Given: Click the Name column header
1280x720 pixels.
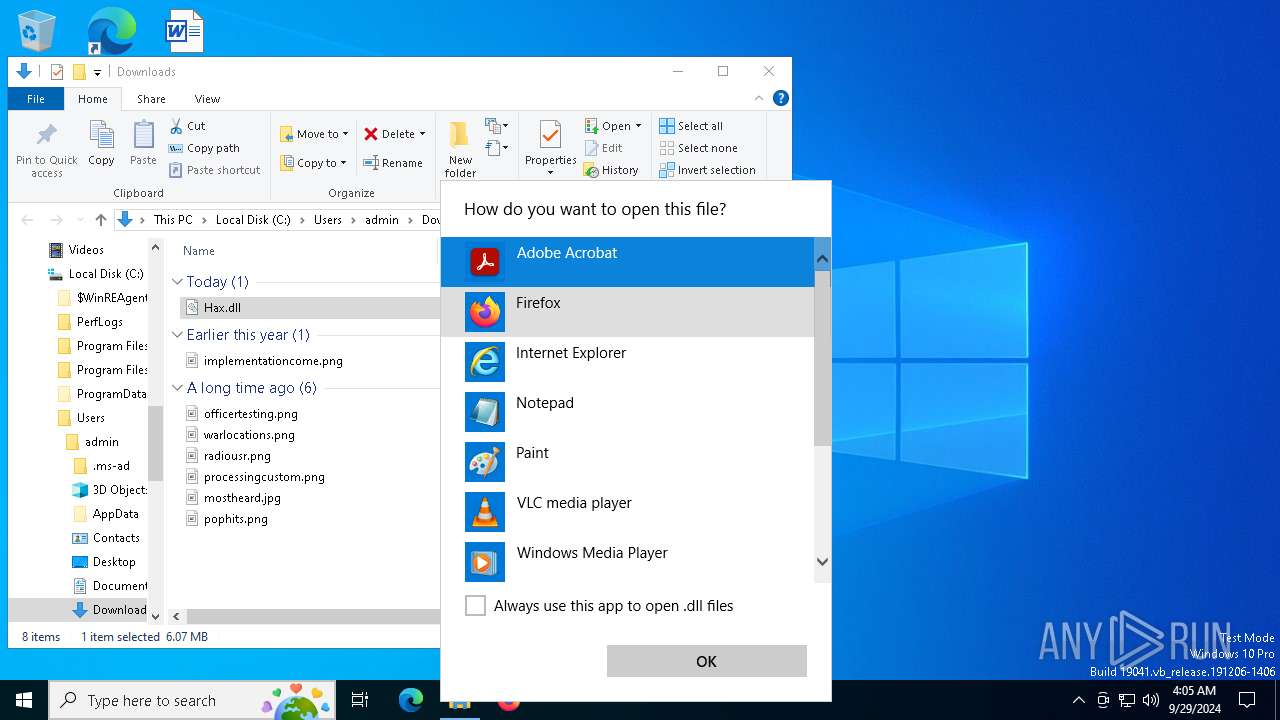Looking at the screenshot, I should click(x=199, y=251).
